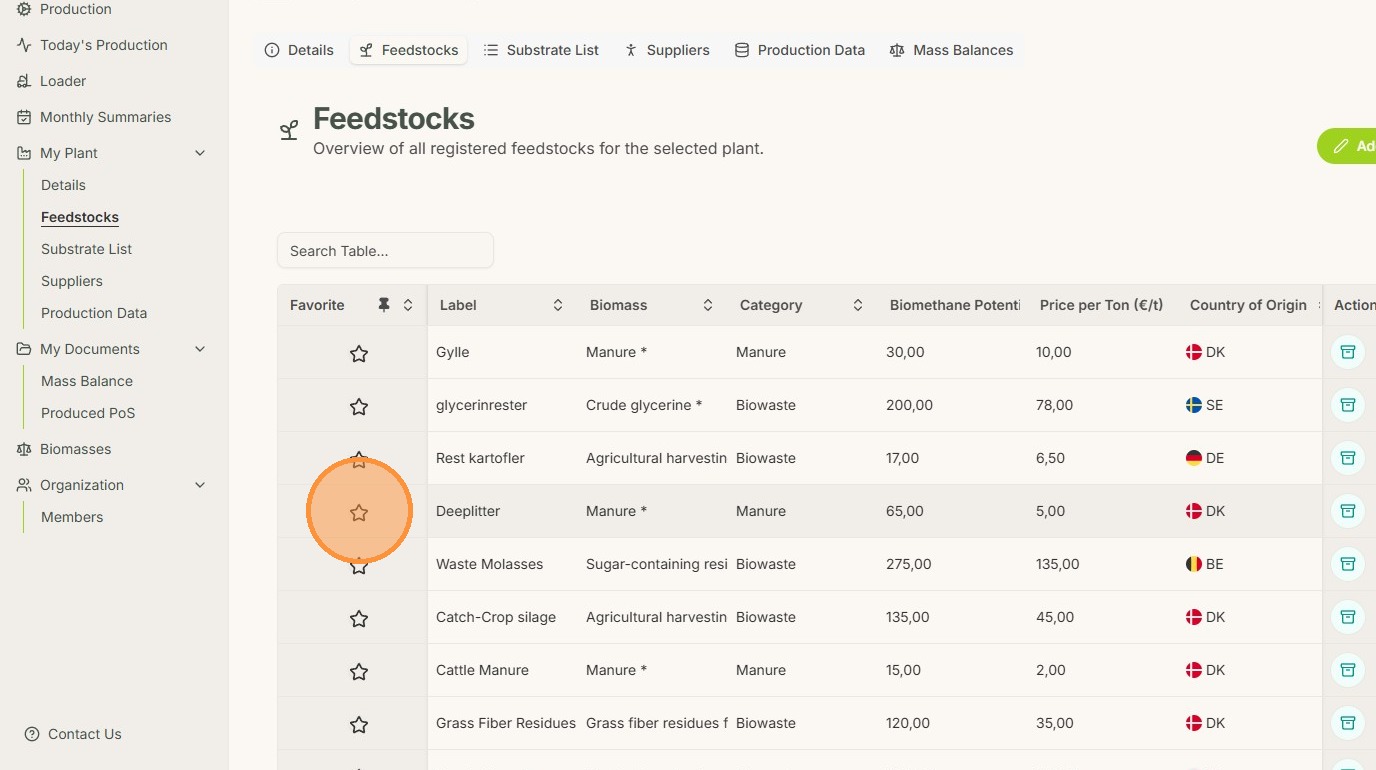Open Today's Production from sidebar

click(x=103, y=45)
